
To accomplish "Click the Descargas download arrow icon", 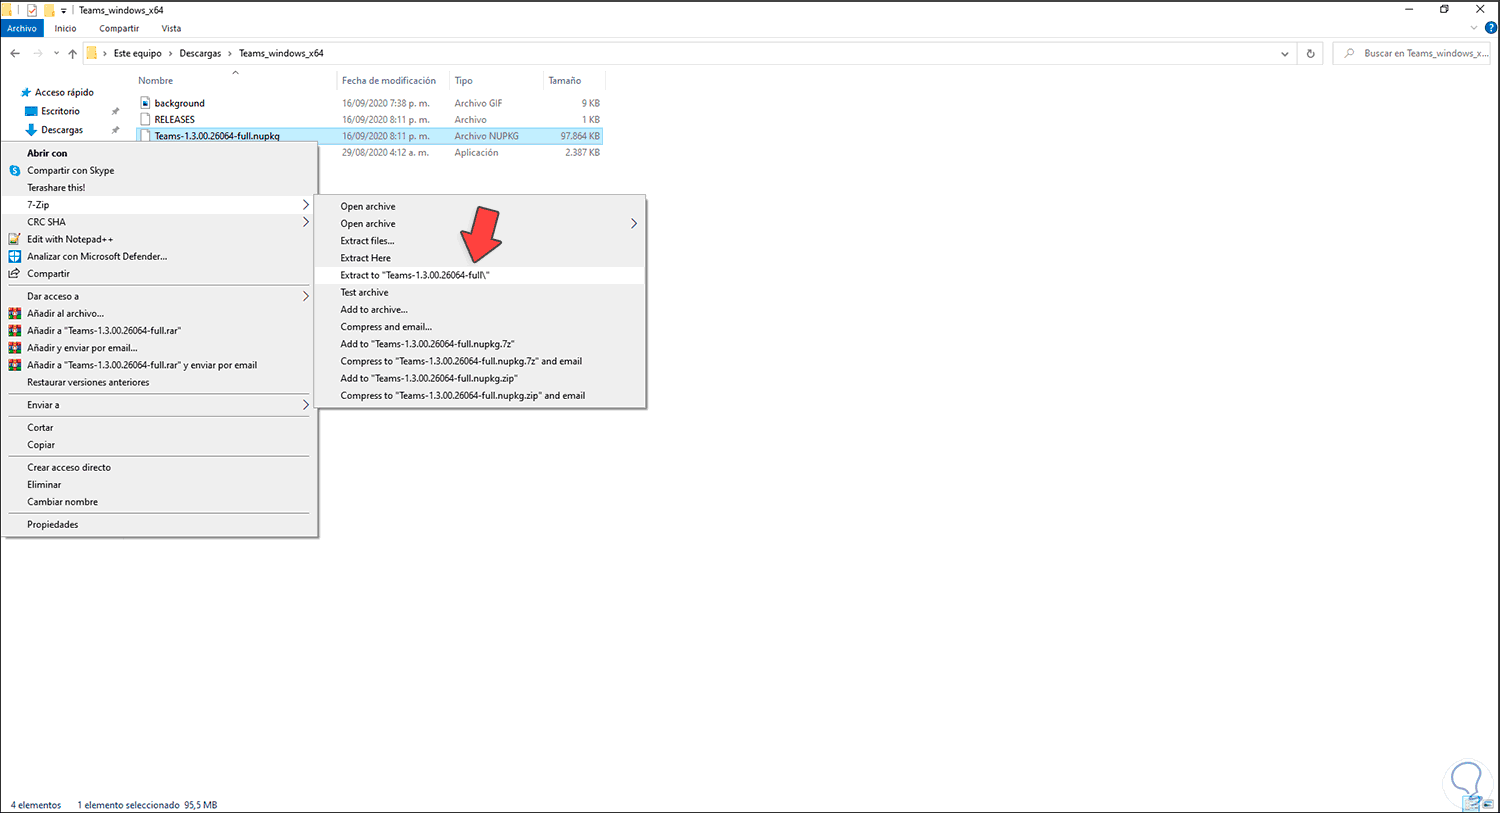I will 31,130.
